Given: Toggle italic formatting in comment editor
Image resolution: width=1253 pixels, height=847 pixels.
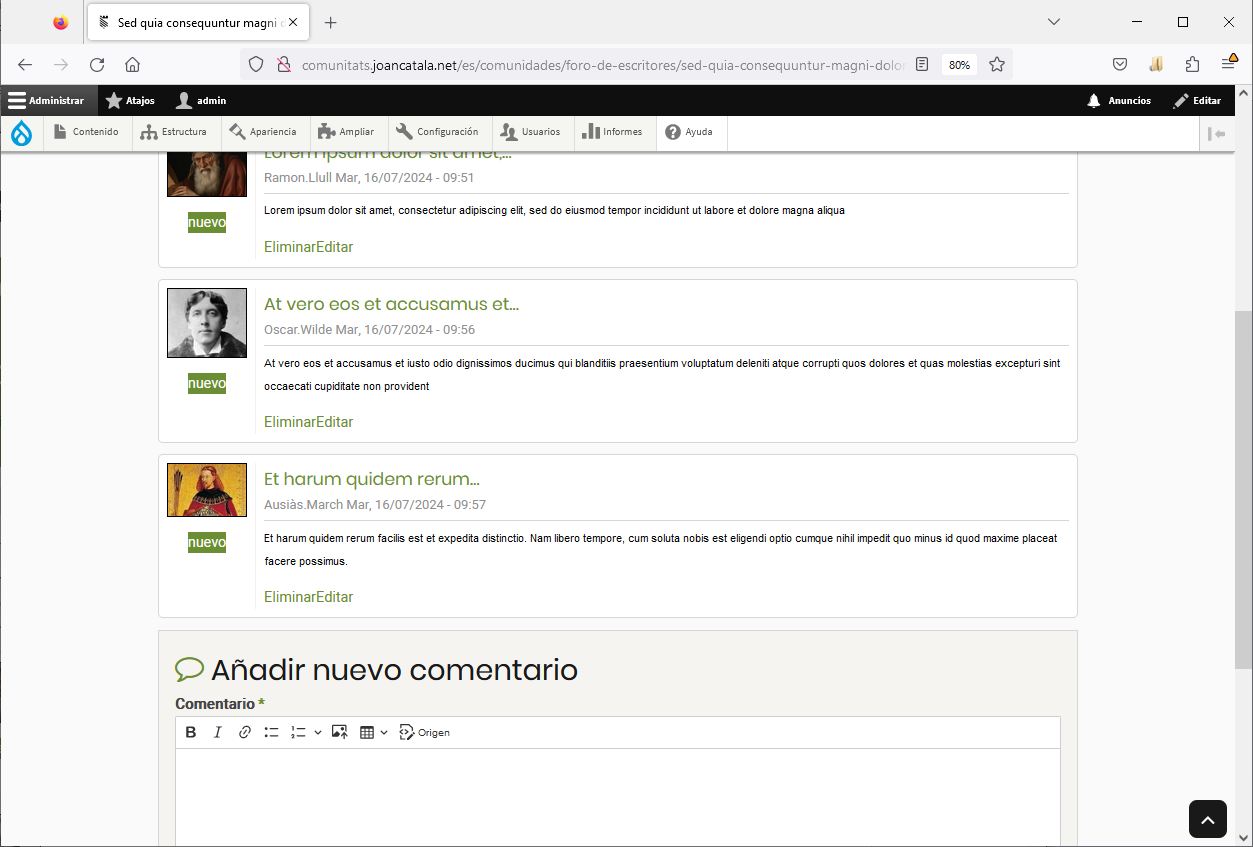Looking at the screenshot, I should (217, 732).
